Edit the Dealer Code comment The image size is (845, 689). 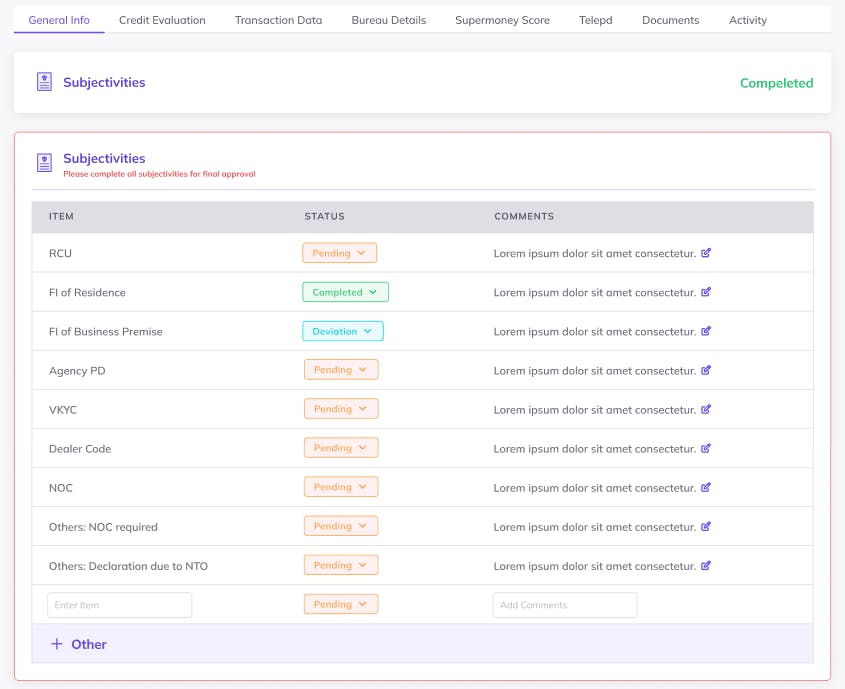pos(706,448)
